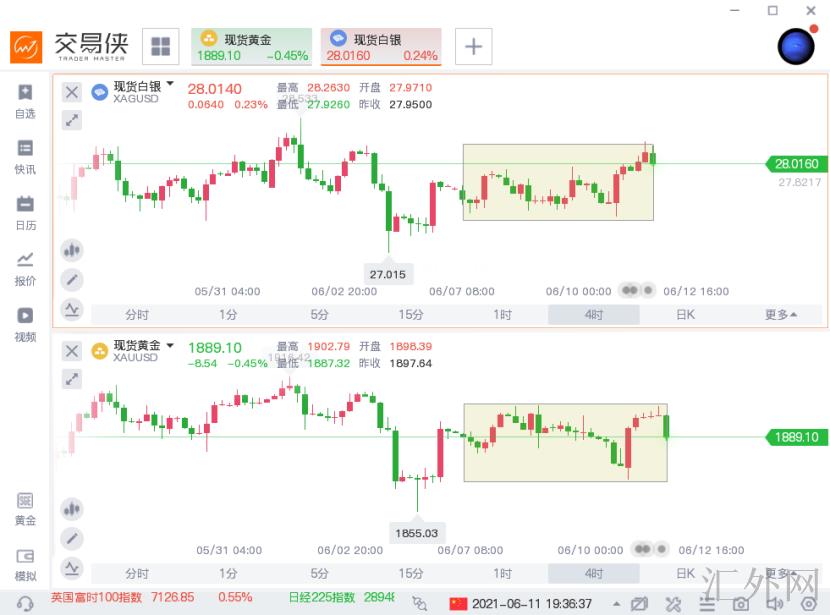Click the gold 开盘 1898.39 value

point(411,346)
